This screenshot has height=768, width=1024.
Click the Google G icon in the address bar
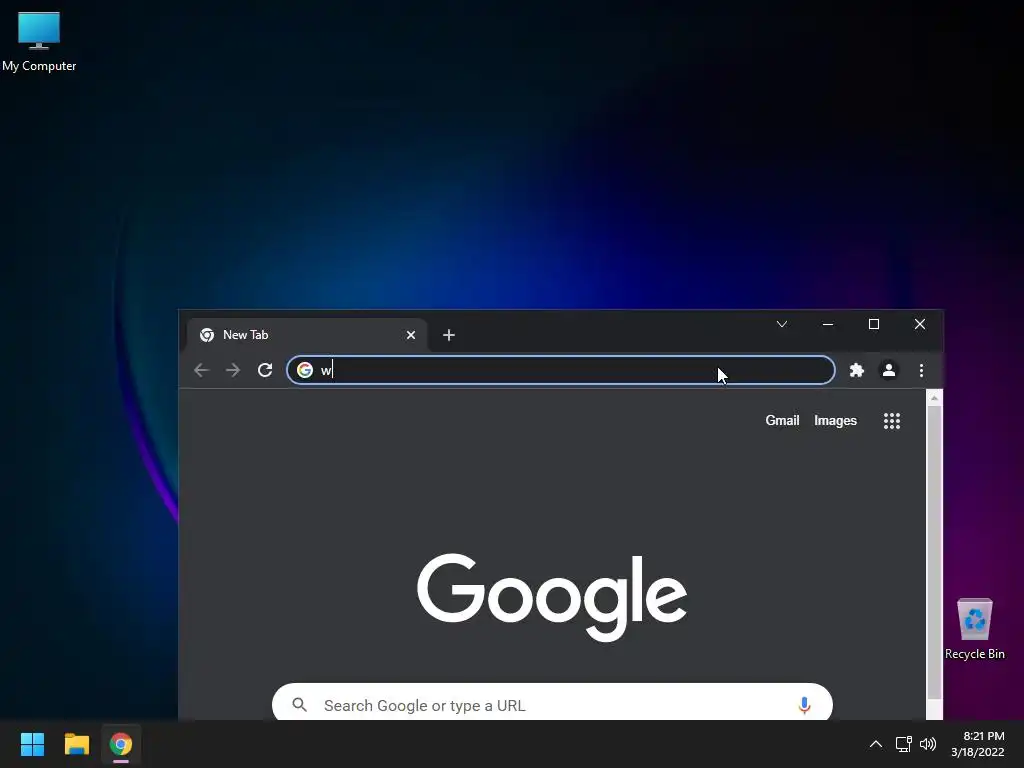pos(305,370)
